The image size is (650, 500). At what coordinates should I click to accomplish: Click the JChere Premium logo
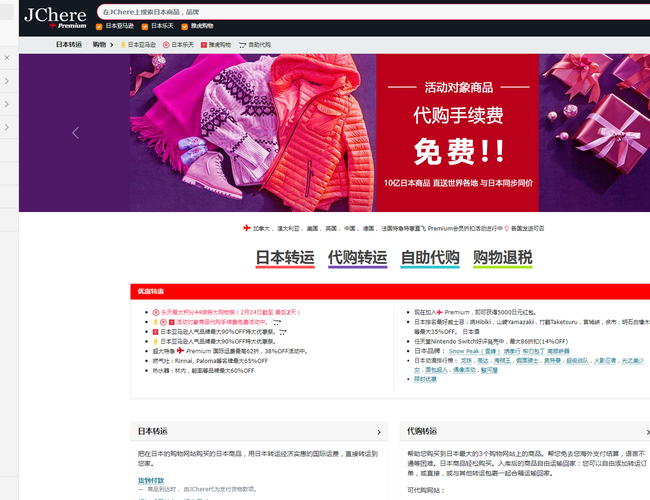54,18
